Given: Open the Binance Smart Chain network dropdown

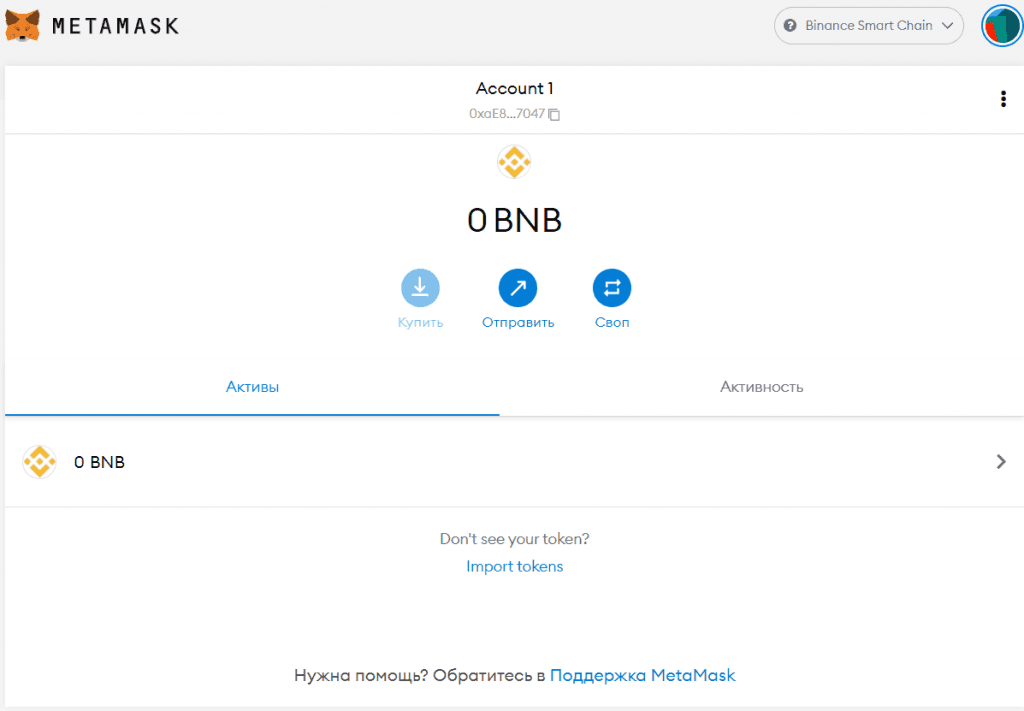Looking at the screenshot, I should click(x=869, y=25).
